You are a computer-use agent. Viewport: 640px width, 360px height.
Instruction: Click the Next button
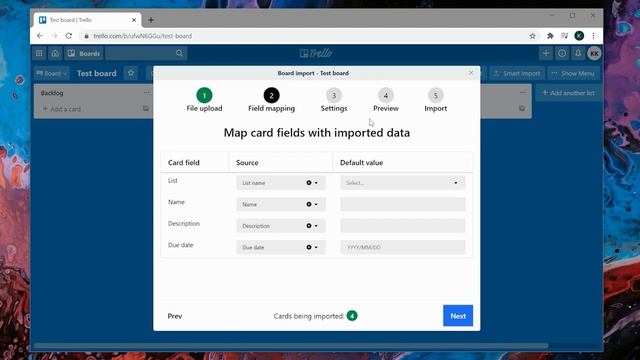coord(458,316)
